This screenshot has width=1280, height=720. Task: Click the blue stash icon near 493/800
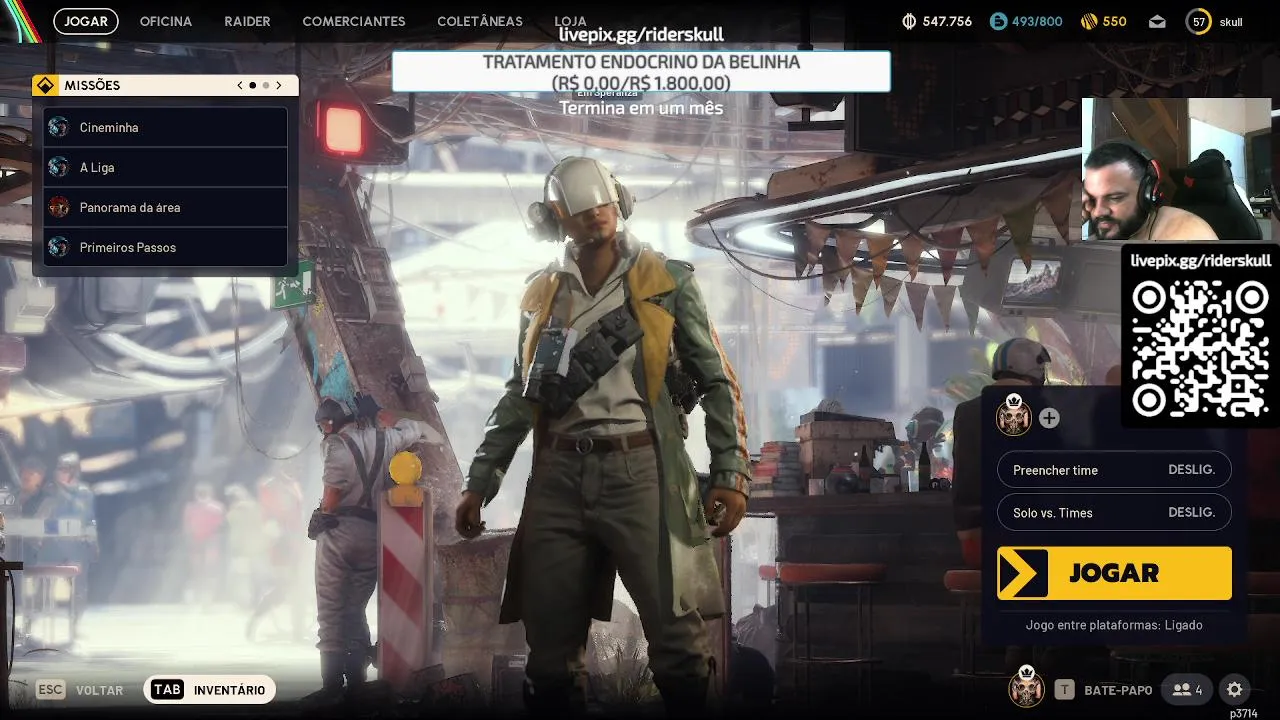click(998, 21)
